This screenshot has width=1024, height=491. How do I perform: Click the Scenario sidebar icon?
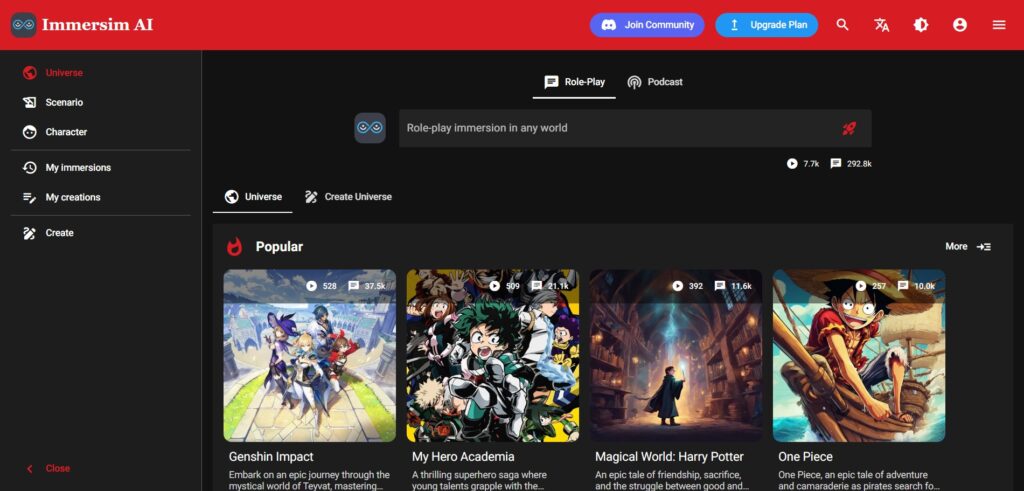click(29, 103)
